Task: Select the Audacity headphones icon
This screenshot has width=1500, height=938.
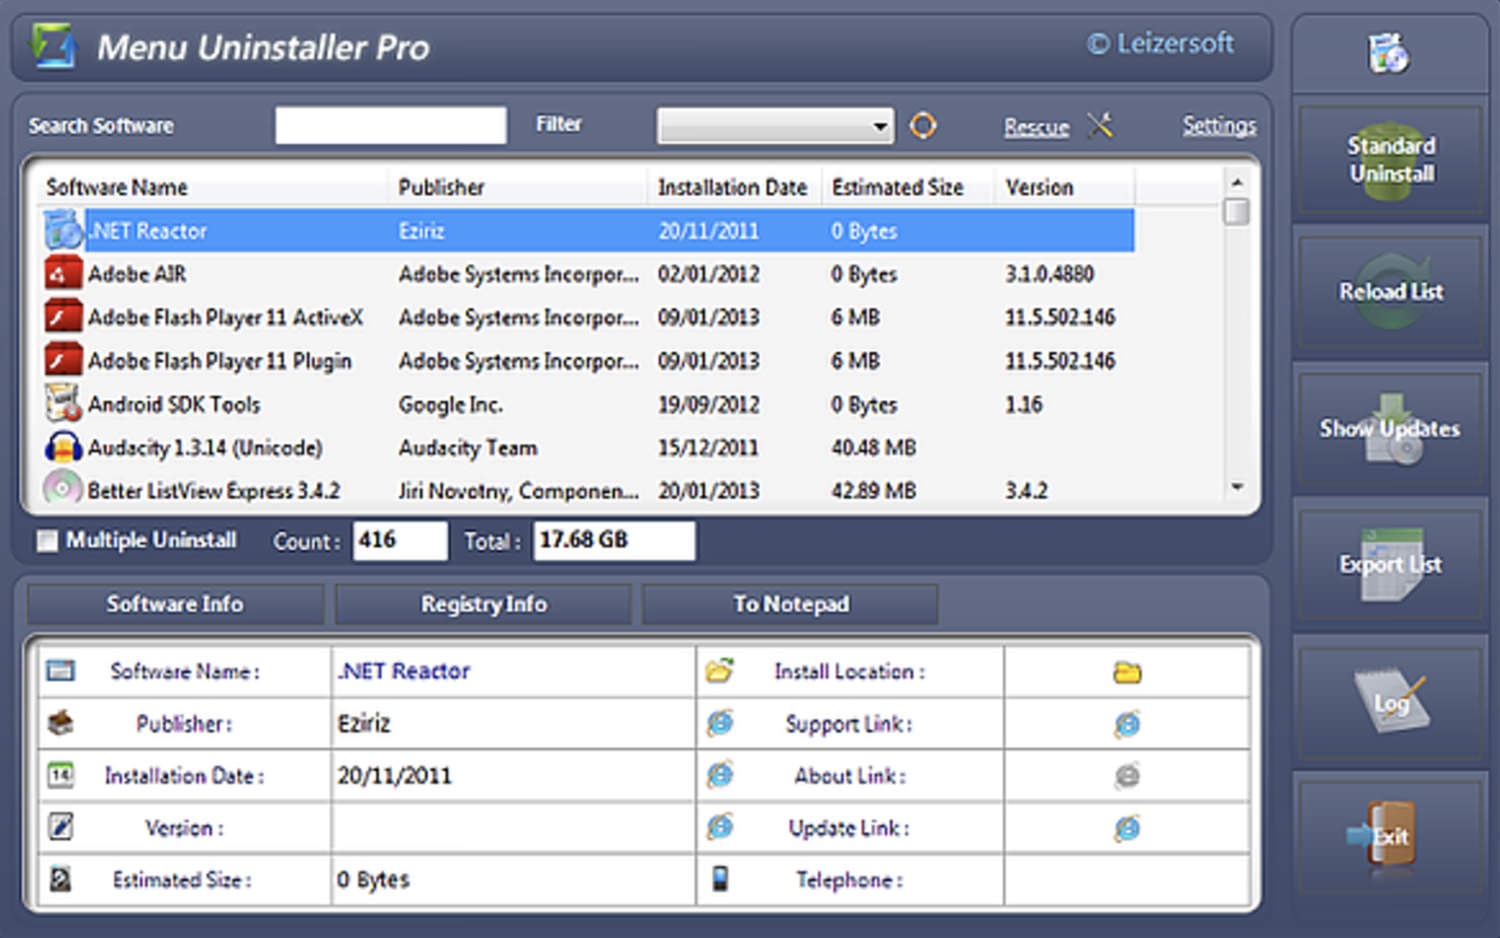Action: pyautogui.click(x=63, y=447)
